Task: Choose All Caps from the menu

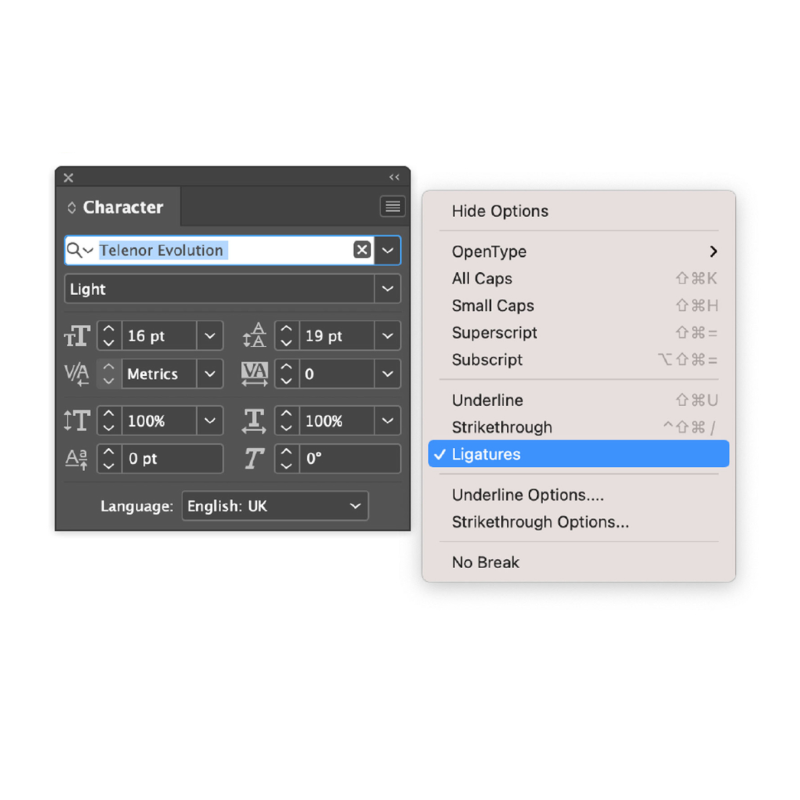Action: tap(579, 279)
